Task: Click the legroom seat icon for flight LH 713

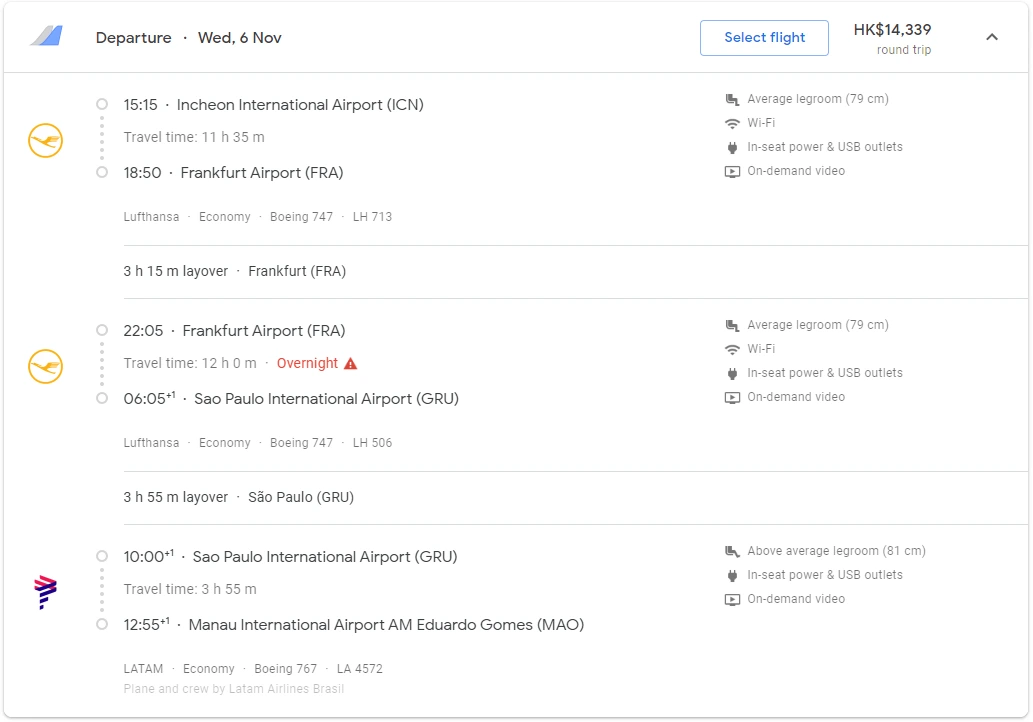Action: point(732,99)
